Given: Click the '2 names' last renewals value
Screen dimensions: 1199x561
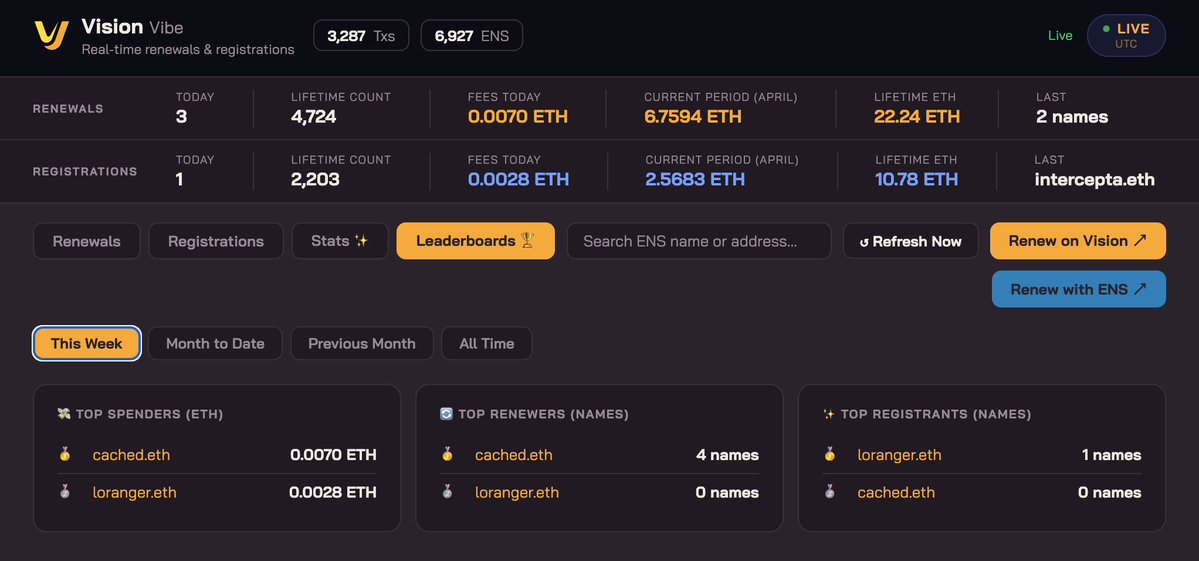Looking at the screenshot, I should point(1072,117).
